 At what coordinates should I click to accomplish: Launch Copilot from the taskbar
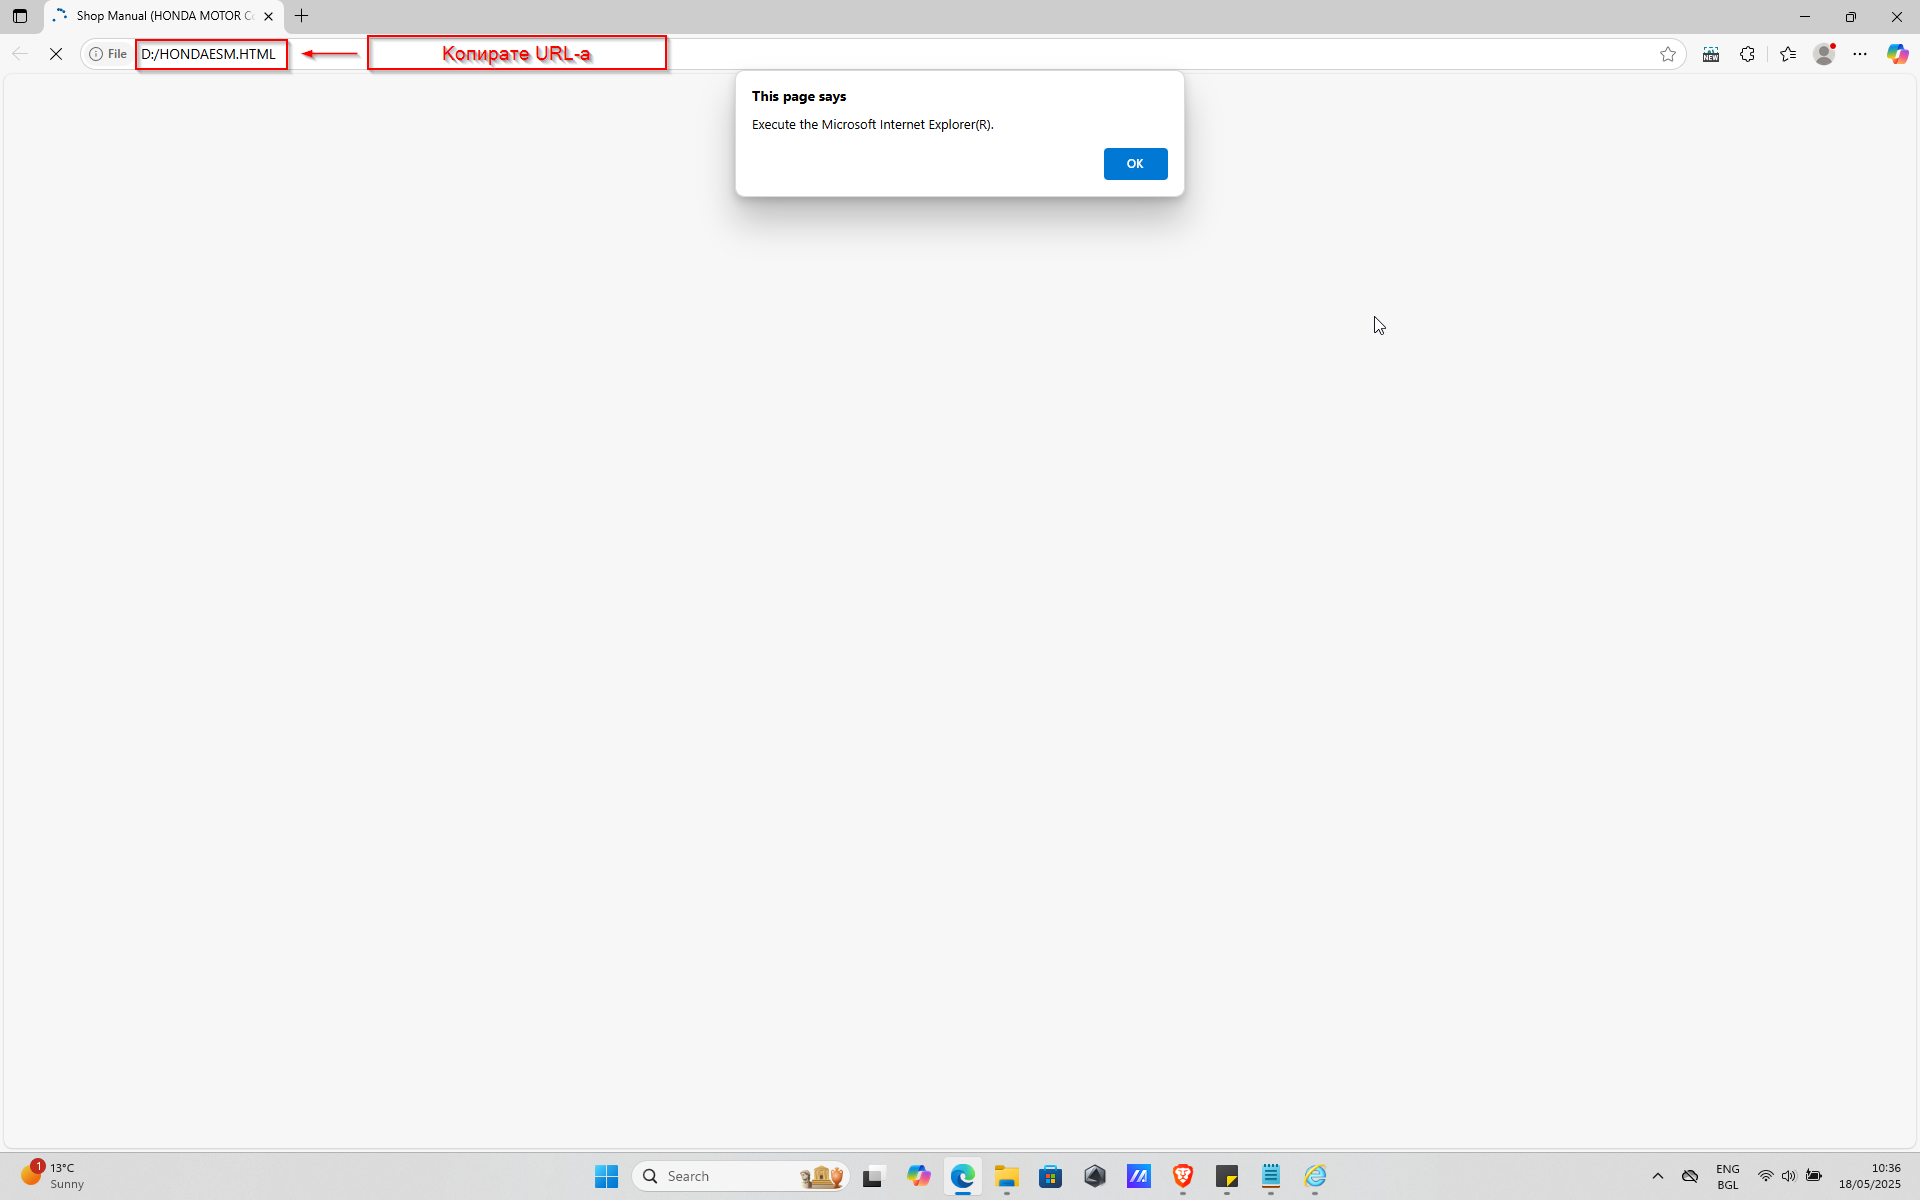coord(918,1176)
